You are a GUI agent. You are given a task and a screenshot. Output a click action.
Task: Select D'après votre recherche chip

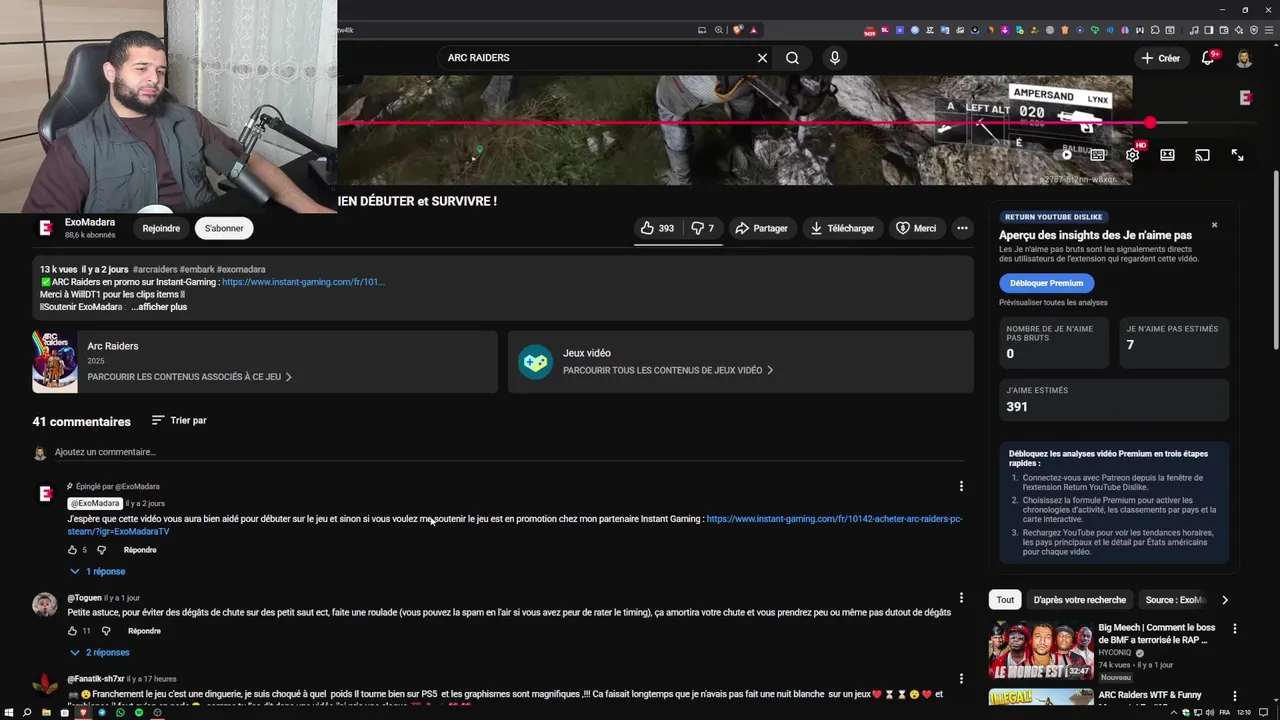tap(1079, 600)
